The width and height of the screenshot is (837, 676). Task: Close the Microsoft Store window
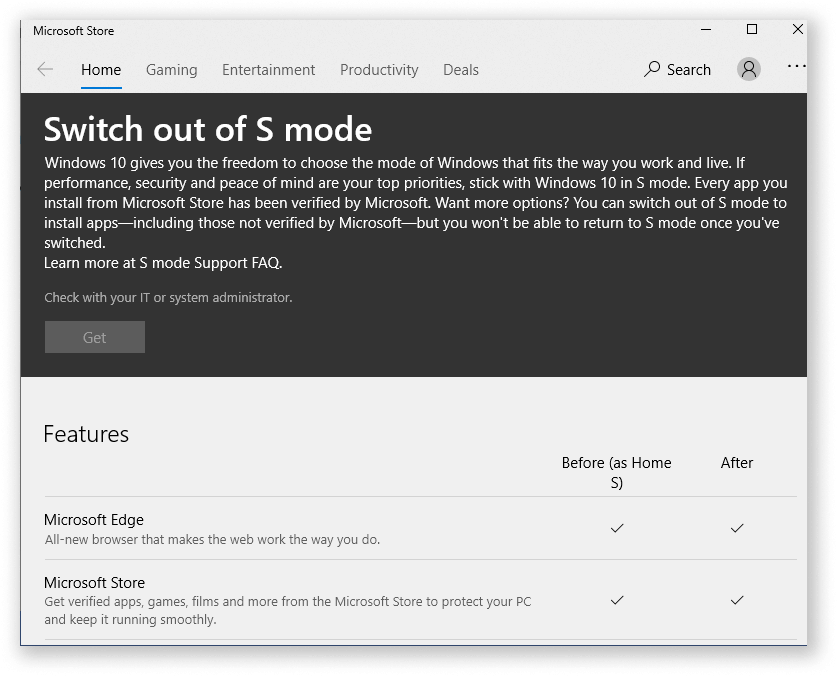[797, 29]
